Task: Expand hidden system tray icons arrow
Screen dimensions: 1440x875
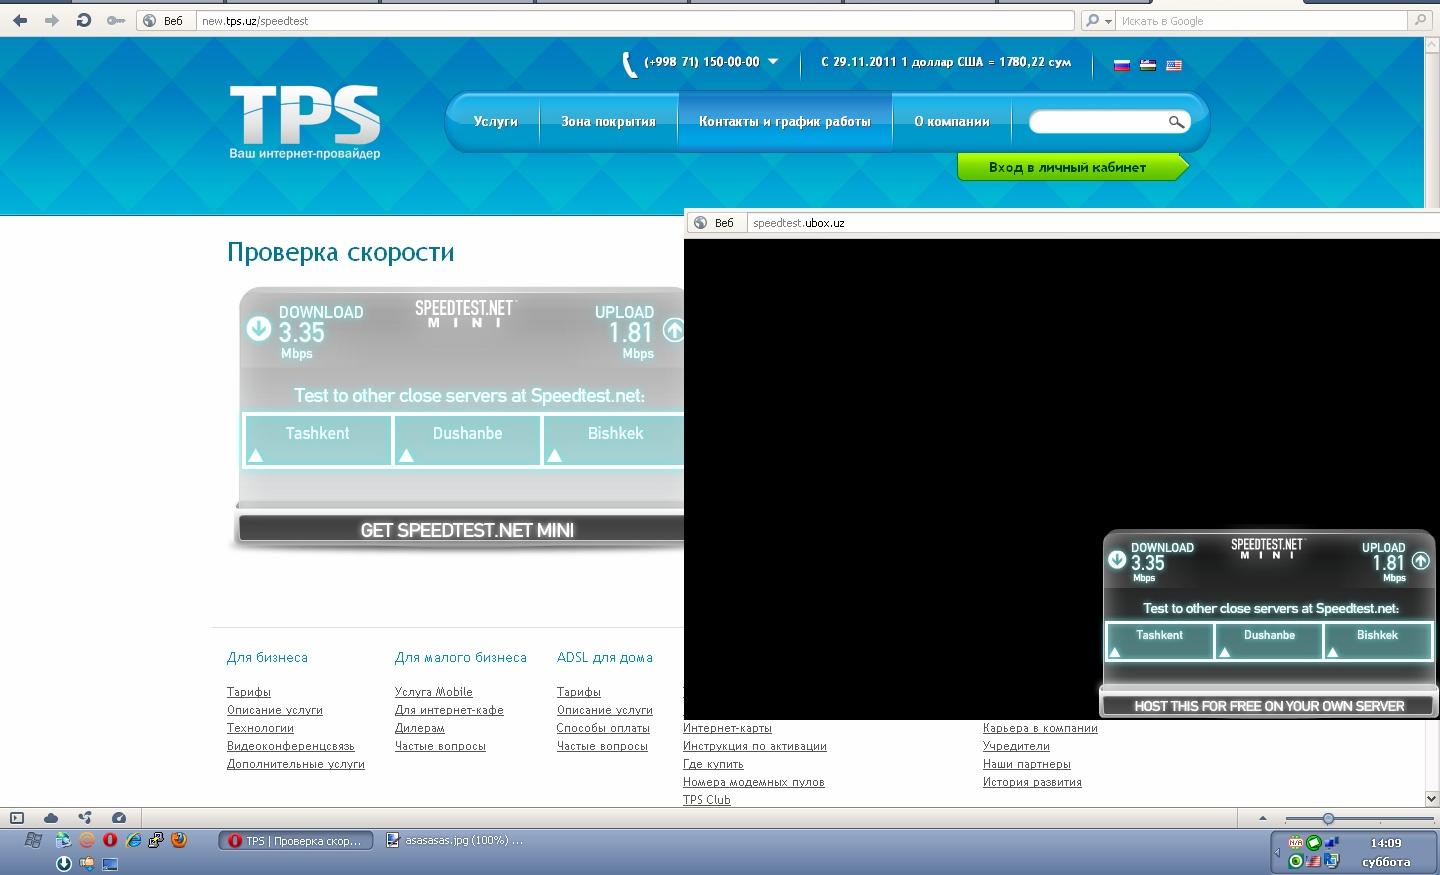Action: [x=1277, y=852]
